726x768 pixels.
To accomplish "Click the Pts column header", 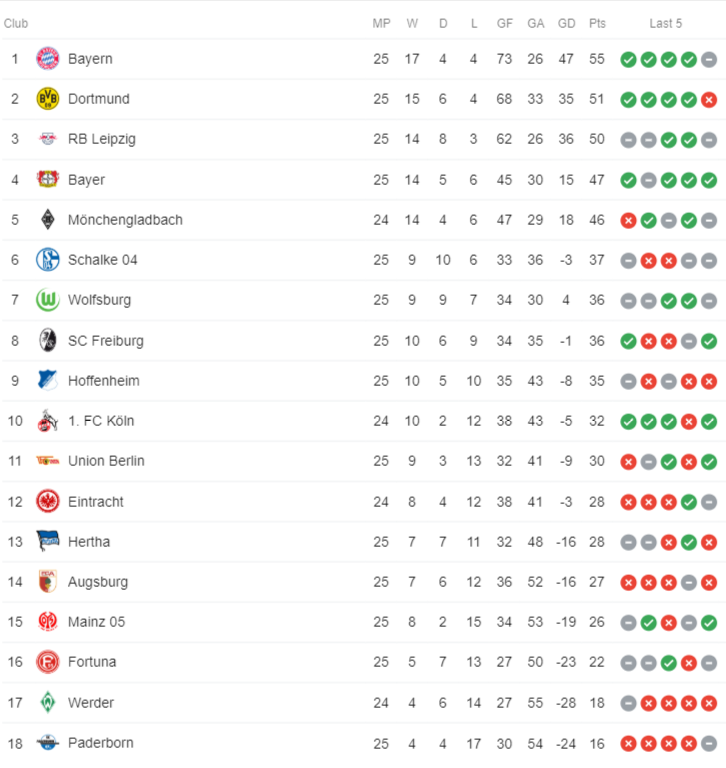I will tap(597, 24).
